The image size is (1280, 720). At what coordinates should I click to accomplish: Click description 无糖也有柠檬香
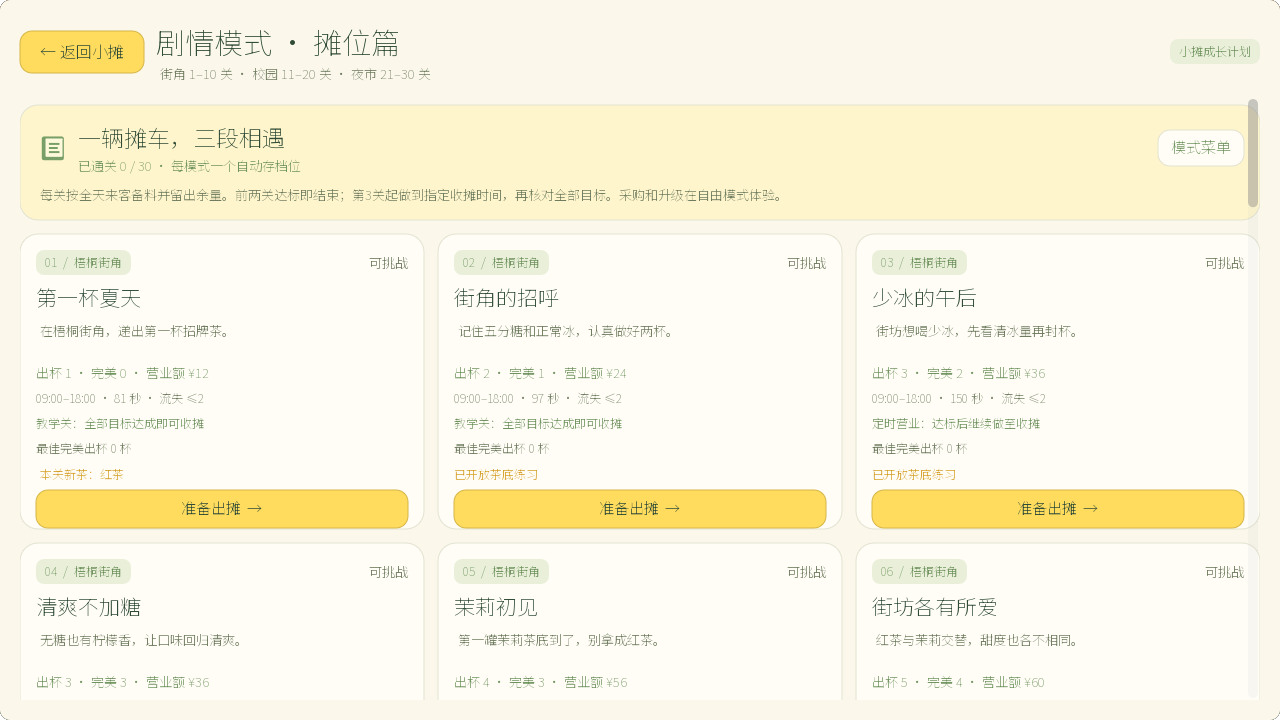point(142,640)
